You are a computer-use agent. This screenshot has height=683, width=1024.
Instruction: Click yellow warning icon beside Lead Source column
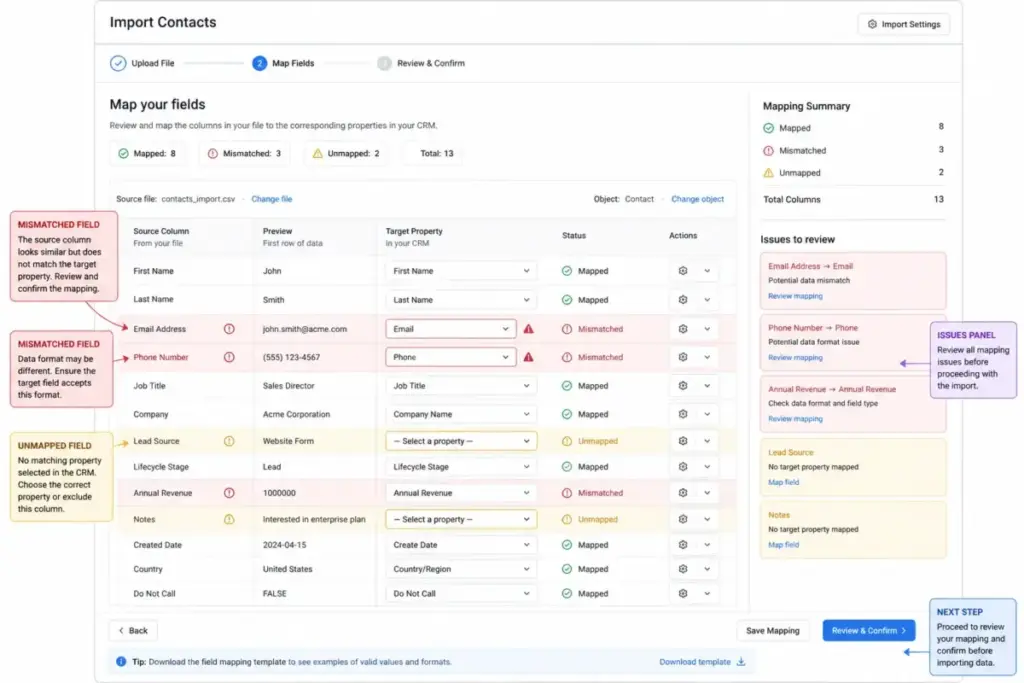coord(229,441)
